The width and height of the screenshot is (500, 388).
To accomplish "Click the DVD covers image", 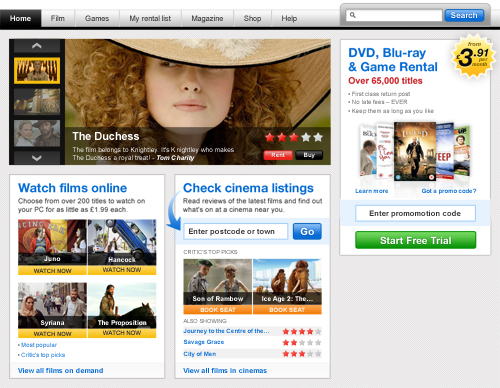I will [x=415, y=152].
